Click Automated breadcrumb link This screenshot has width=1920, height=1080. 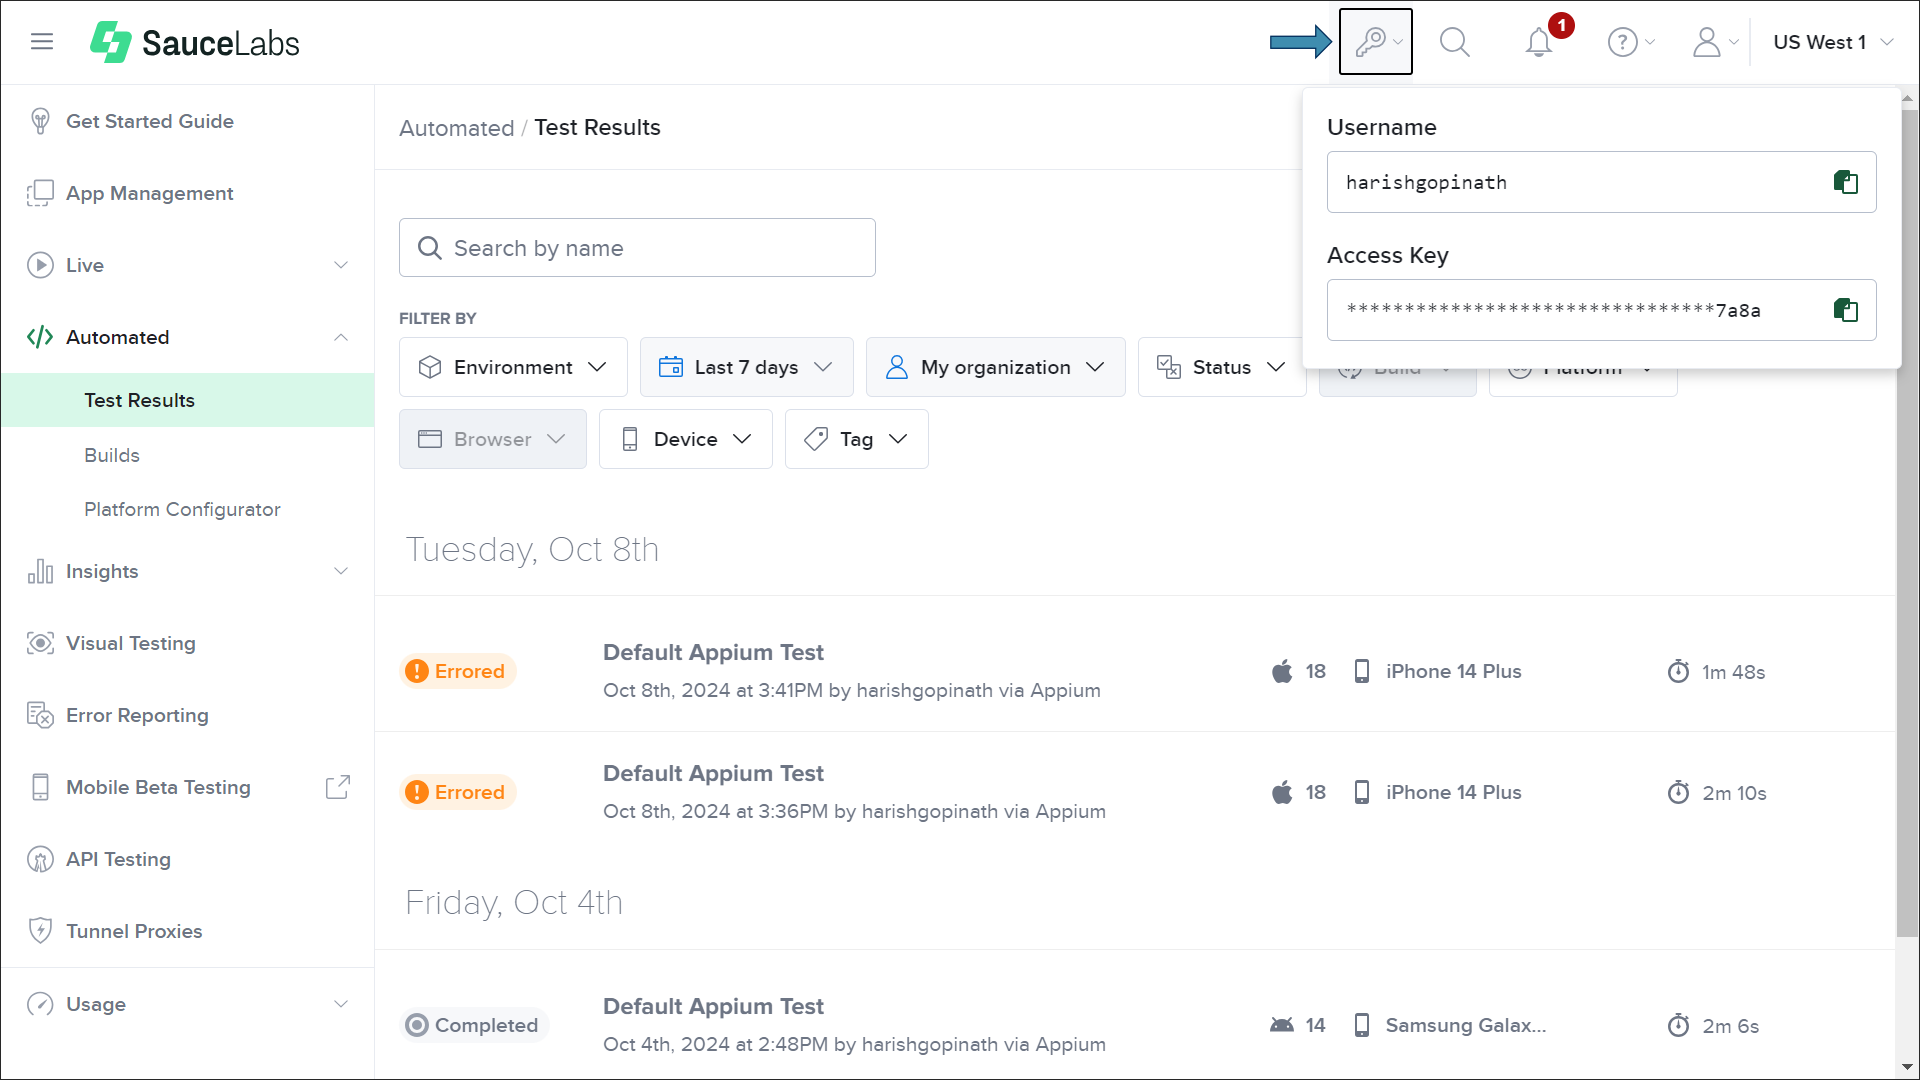coord(456,128)
